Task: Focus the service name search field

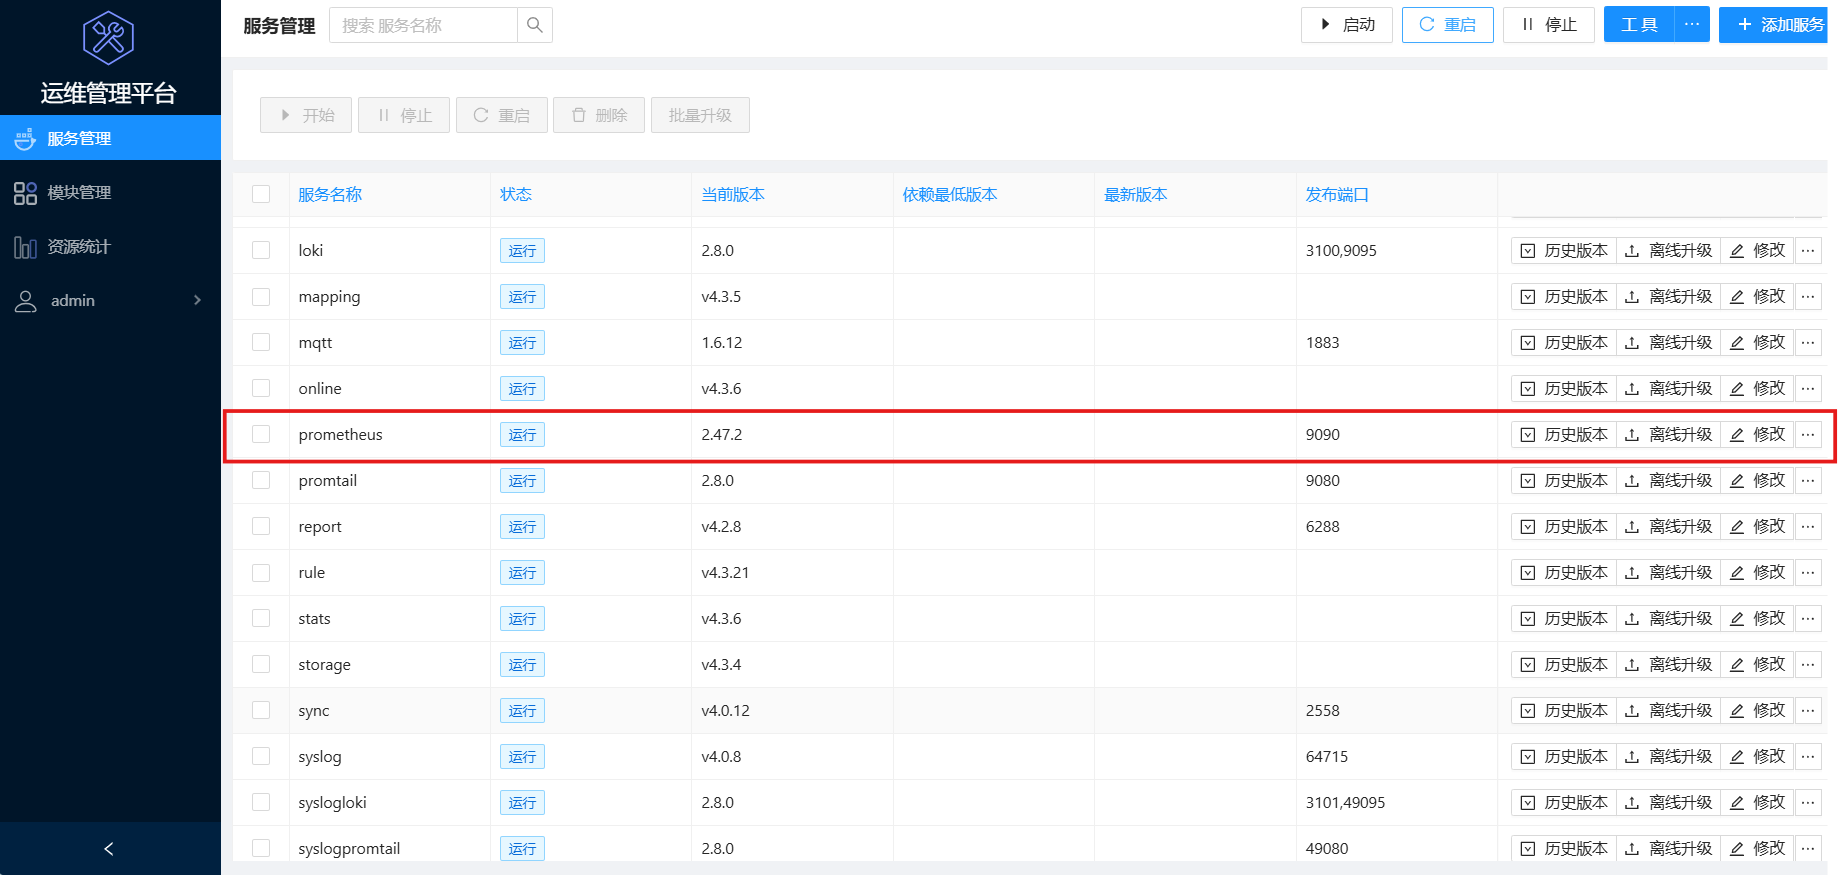Action: click(424, 25)
